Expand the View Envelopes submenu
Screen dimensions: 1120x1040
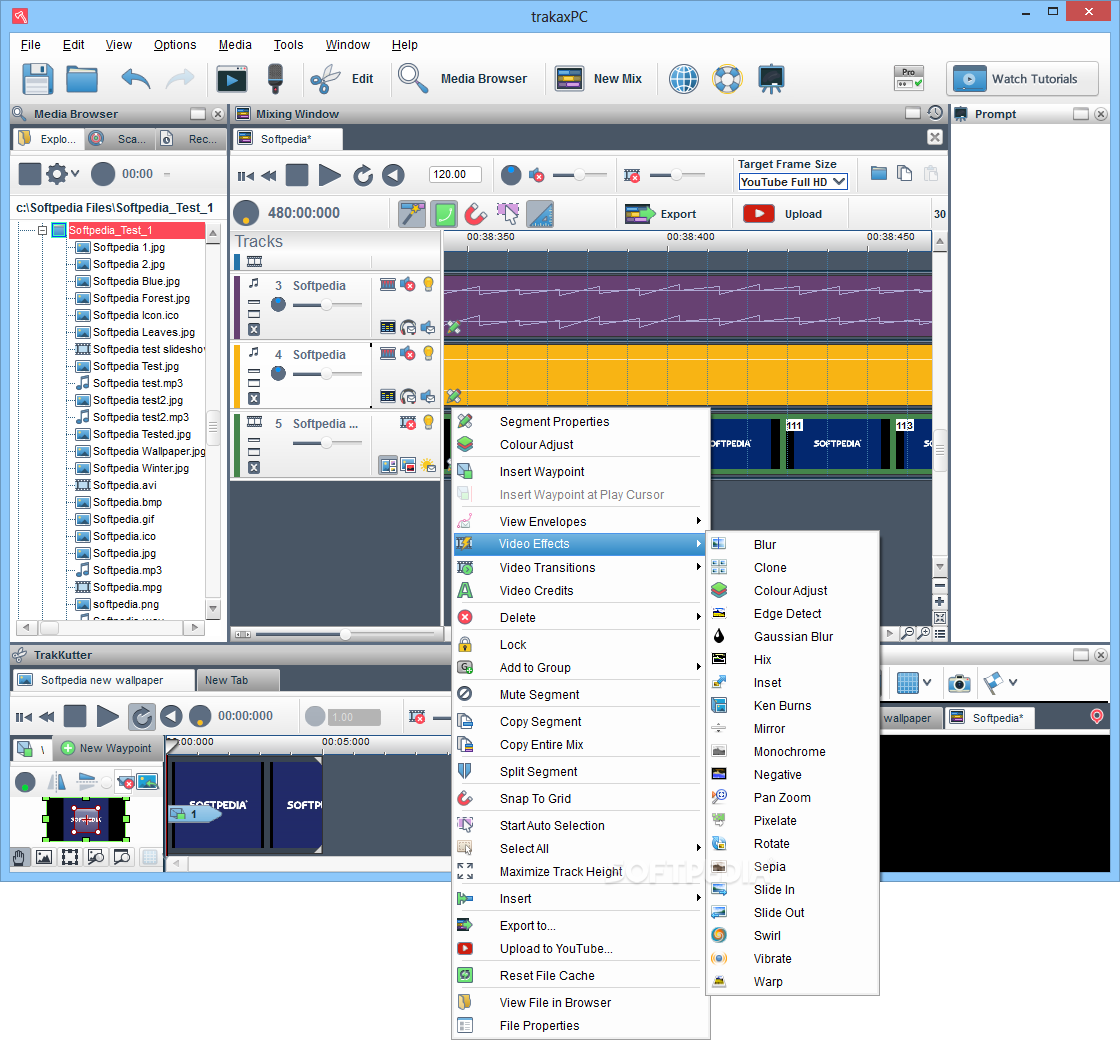580,521
